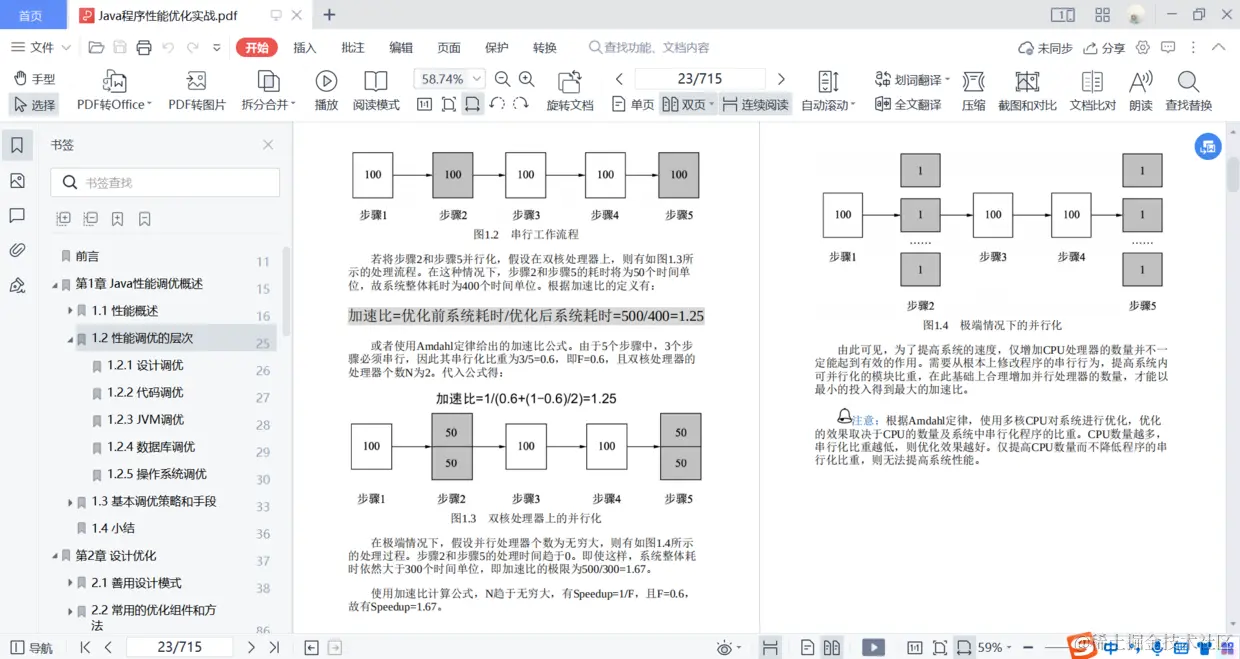Open bookmark 1.4 小结
Screen dimensions: 1240x659
pyautogui.click(x=113, y=529)
